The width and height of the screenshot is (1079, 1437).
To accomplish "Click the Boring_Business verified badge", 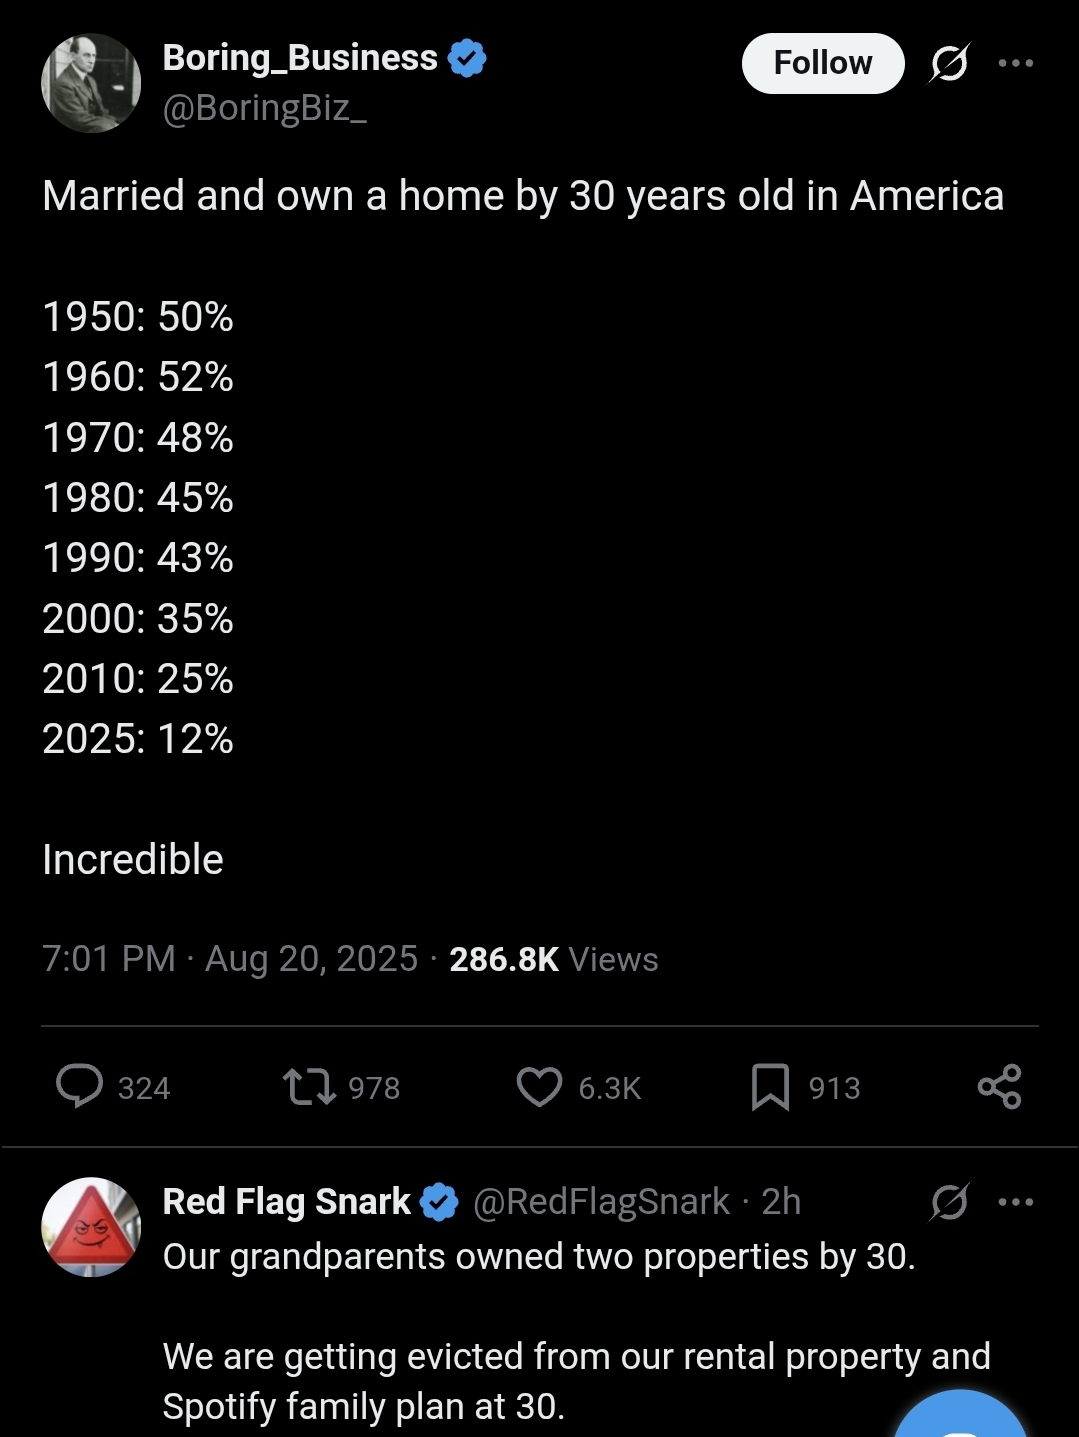I will (467, 58).
